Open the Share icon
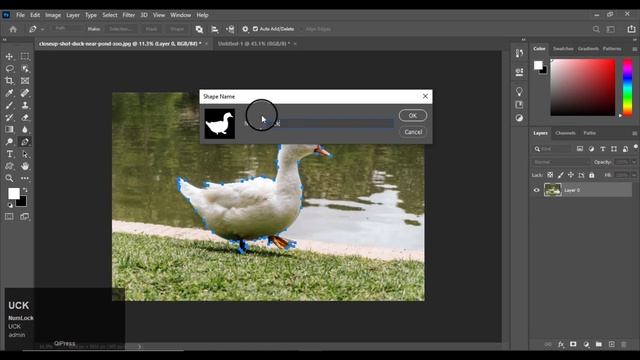This screenshot has width=640, height=360. coord(631,29)
